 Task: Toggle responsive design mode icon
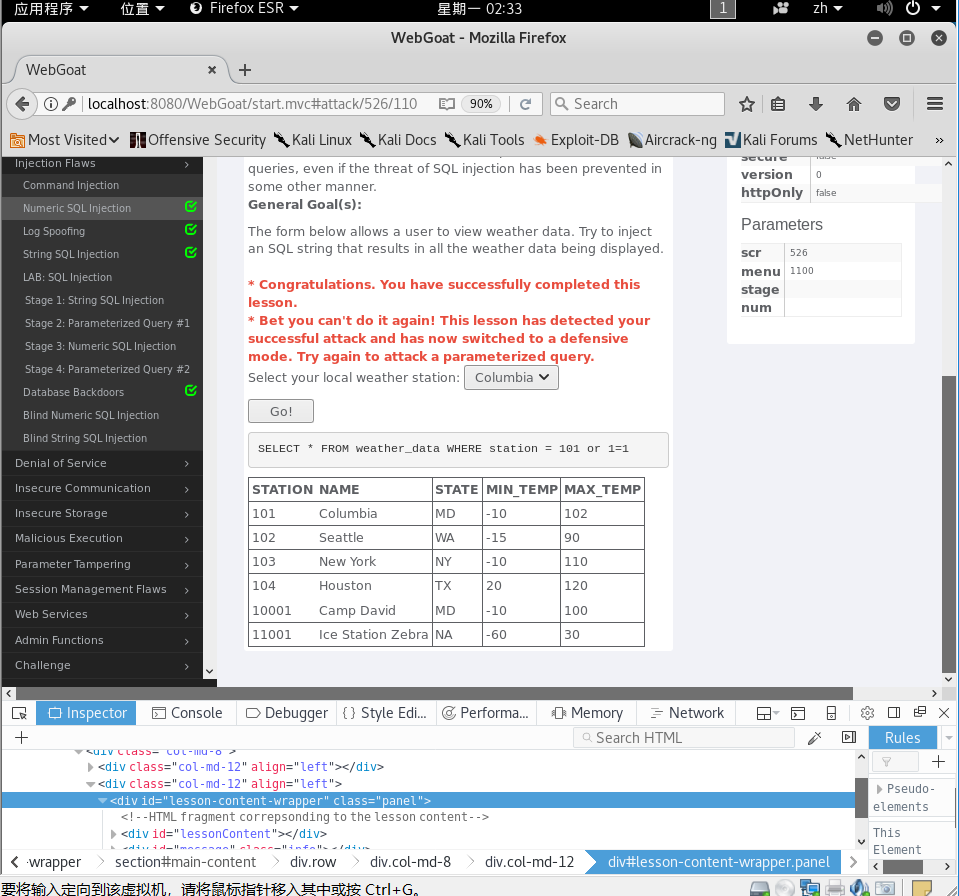831,713
